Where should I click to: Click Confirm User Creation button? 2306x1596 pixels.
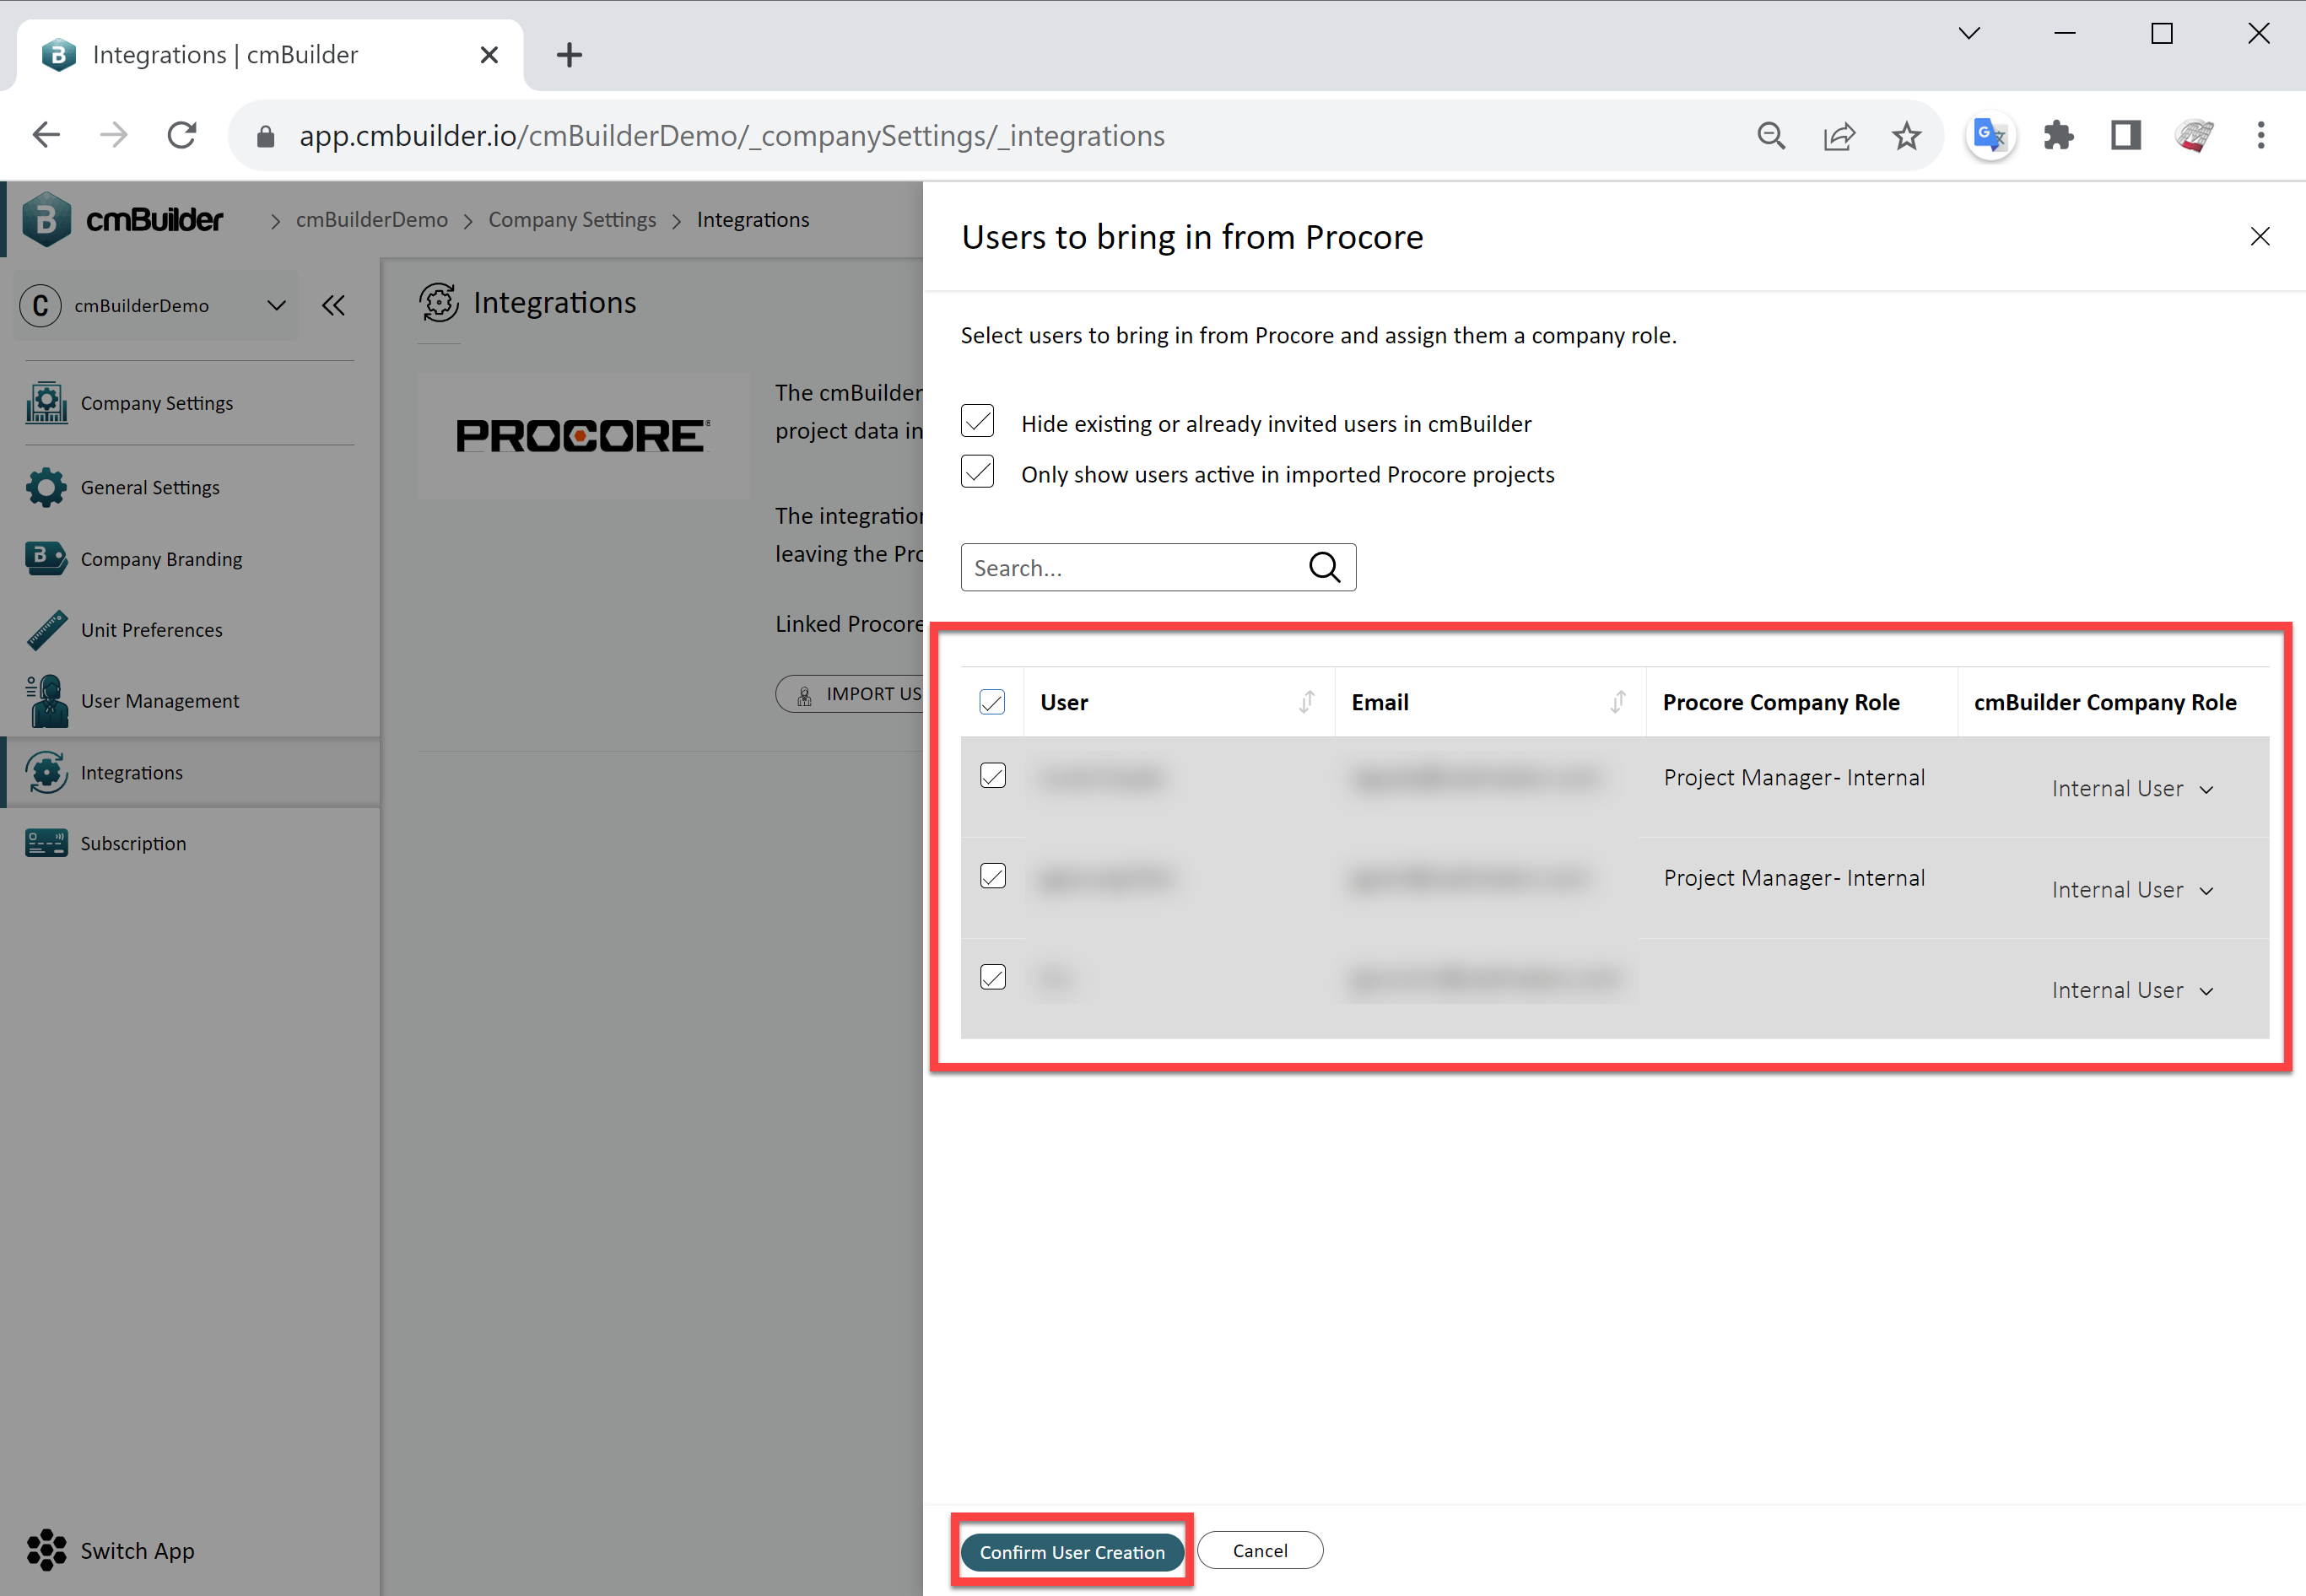coord(1072,1551)
